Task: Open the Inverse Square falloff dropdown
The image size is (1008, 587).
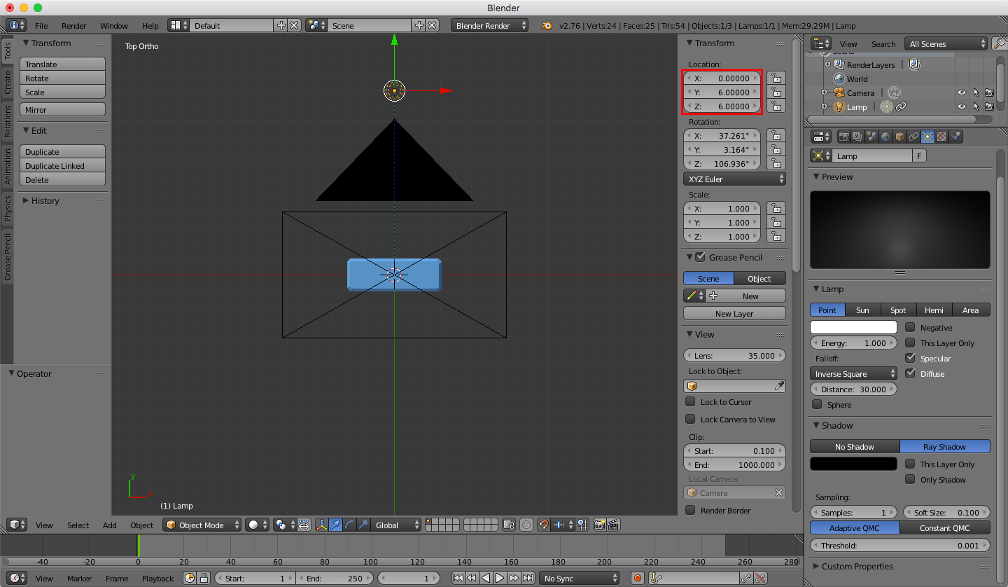Action: point(853,374)
